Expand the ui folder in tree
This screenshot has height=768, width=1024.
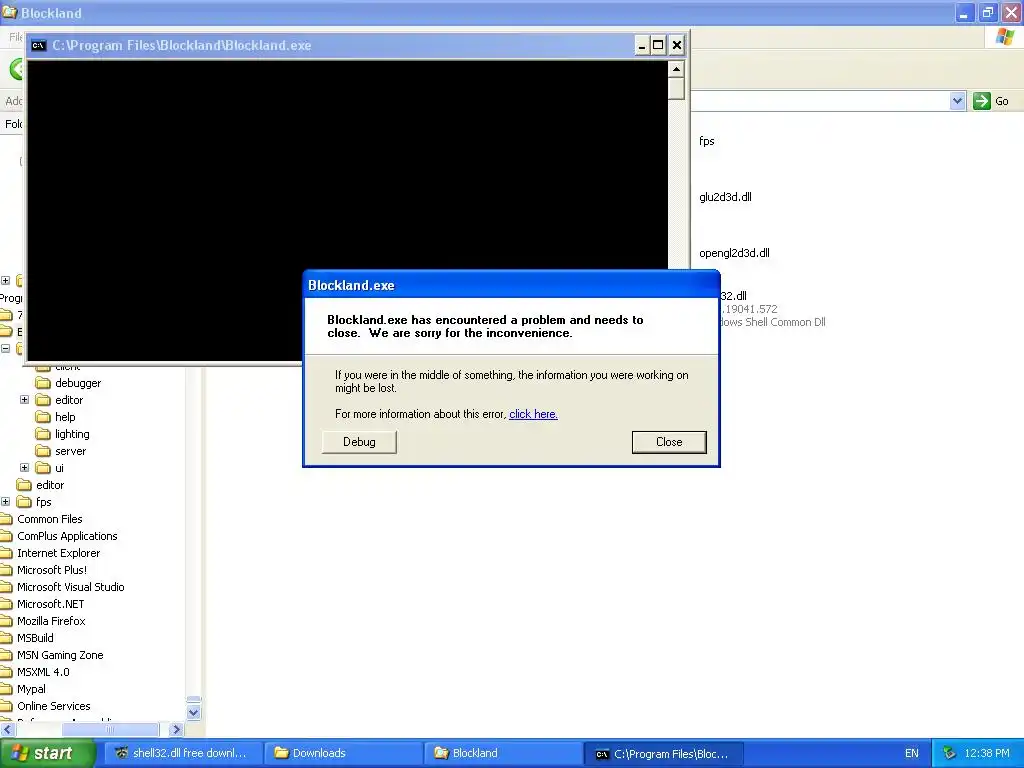(x=24, y=468)
